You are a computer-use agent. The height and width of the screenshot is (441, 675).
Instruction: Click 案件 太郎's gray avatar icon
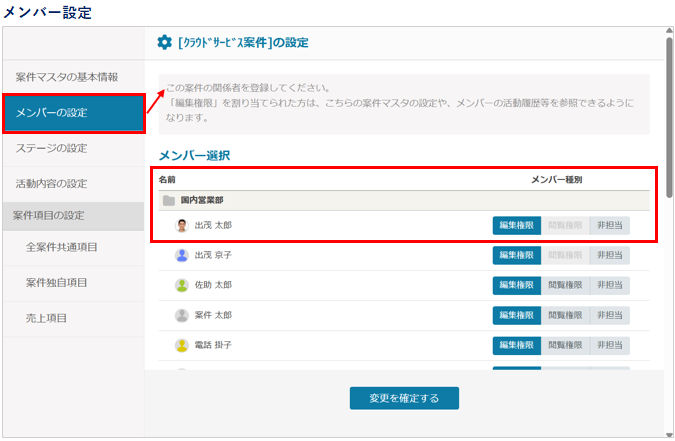[182, 315]
